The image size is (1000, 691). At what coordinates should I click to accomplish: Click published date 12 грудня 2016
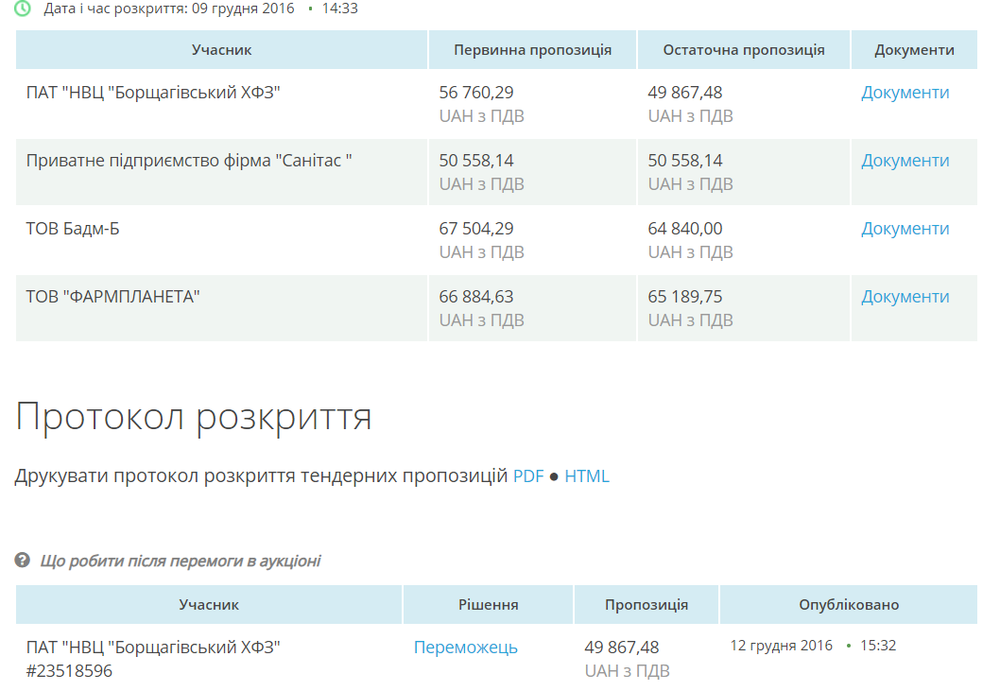[781, 646]
